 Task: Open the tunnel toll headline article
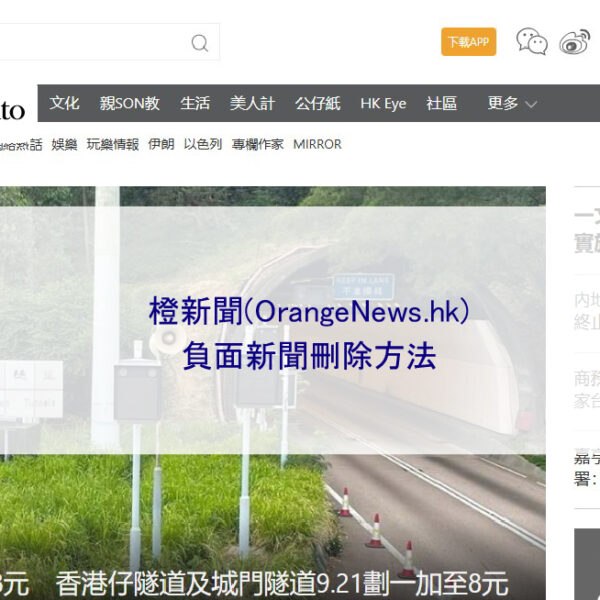(282, 583)
